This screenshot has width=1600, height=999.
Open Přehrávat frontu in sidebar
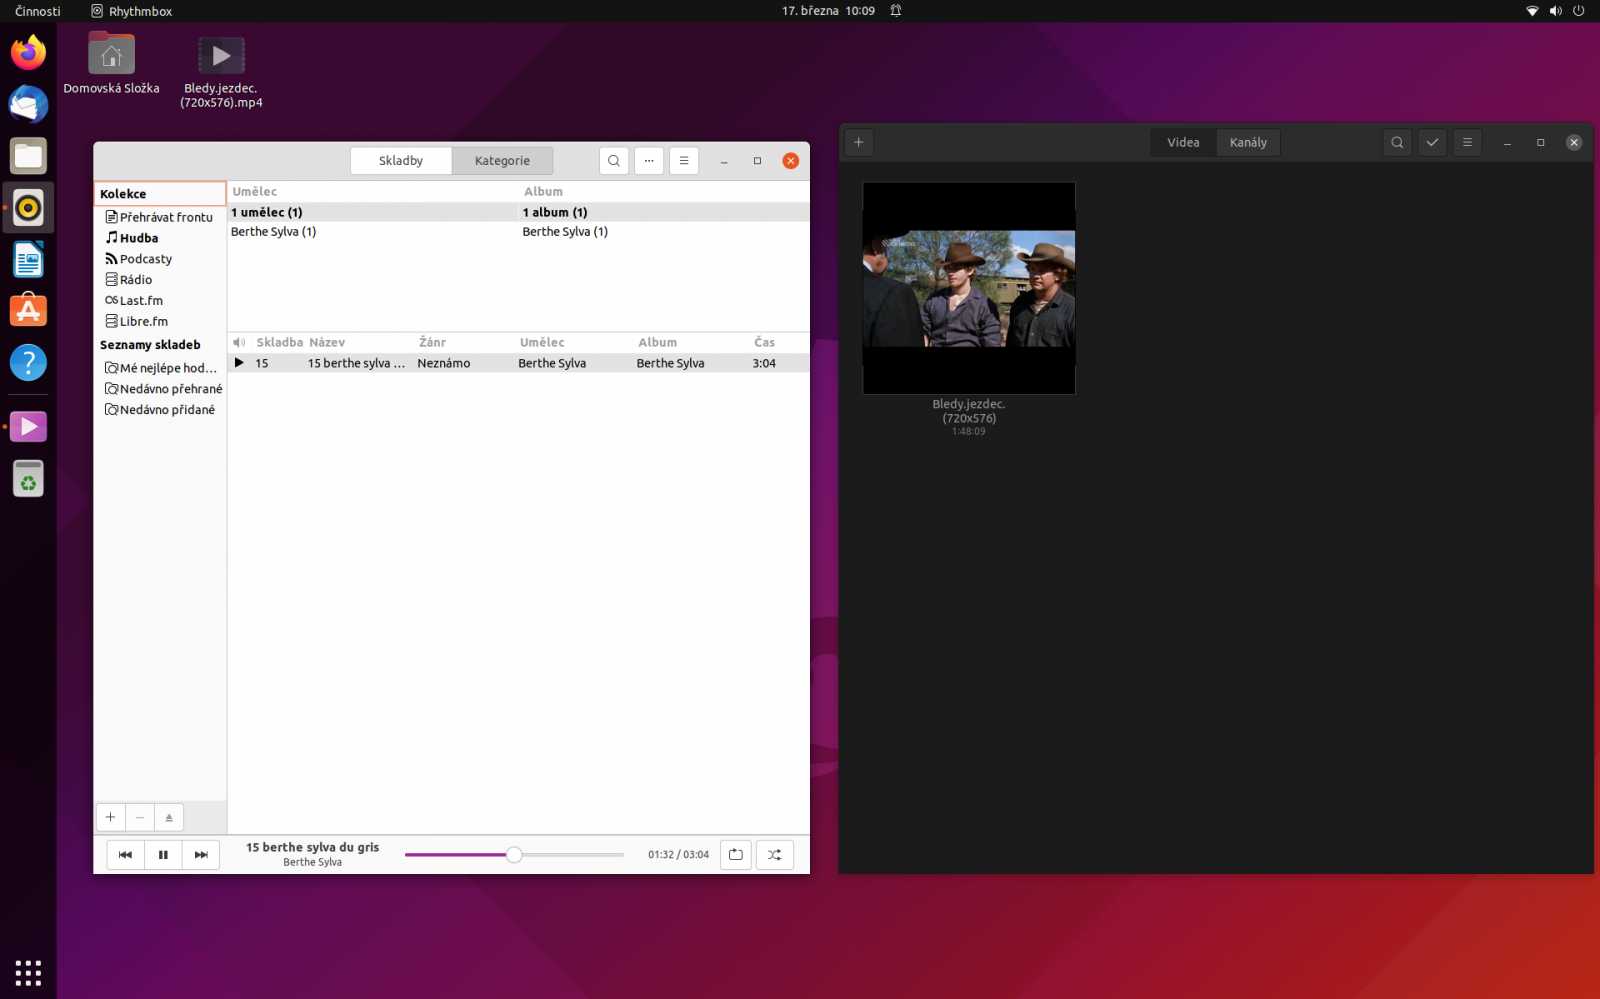click(x=160, y=217)
